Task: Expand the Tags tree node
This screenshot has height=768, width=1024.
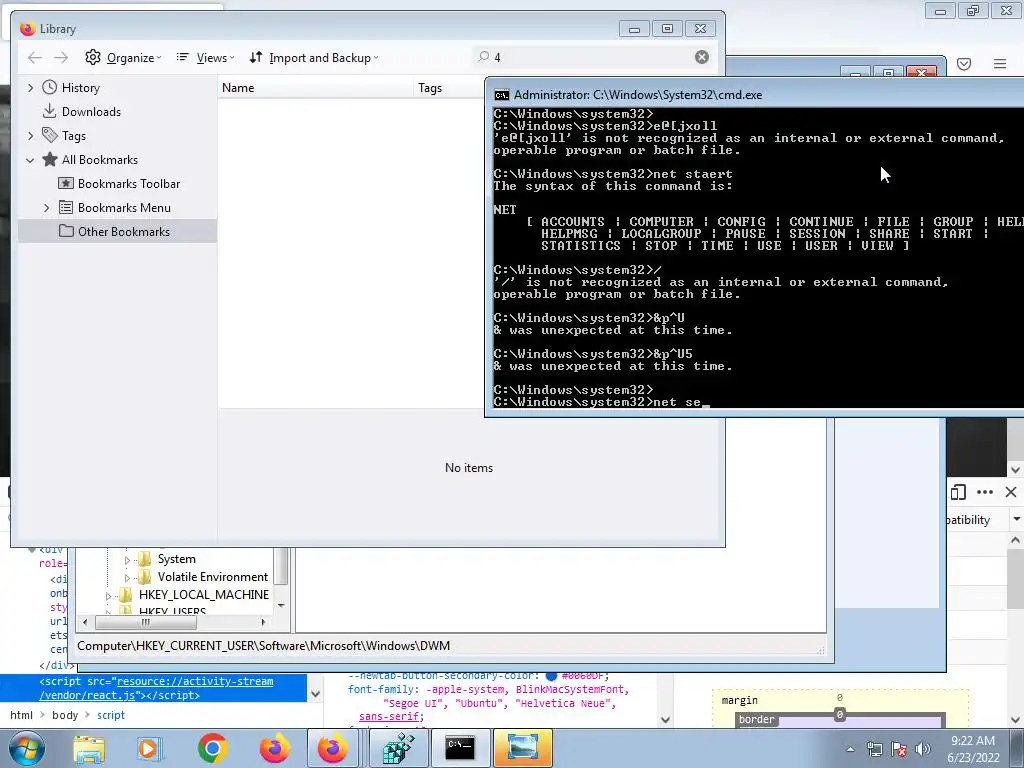Action: tap(30, 136)
